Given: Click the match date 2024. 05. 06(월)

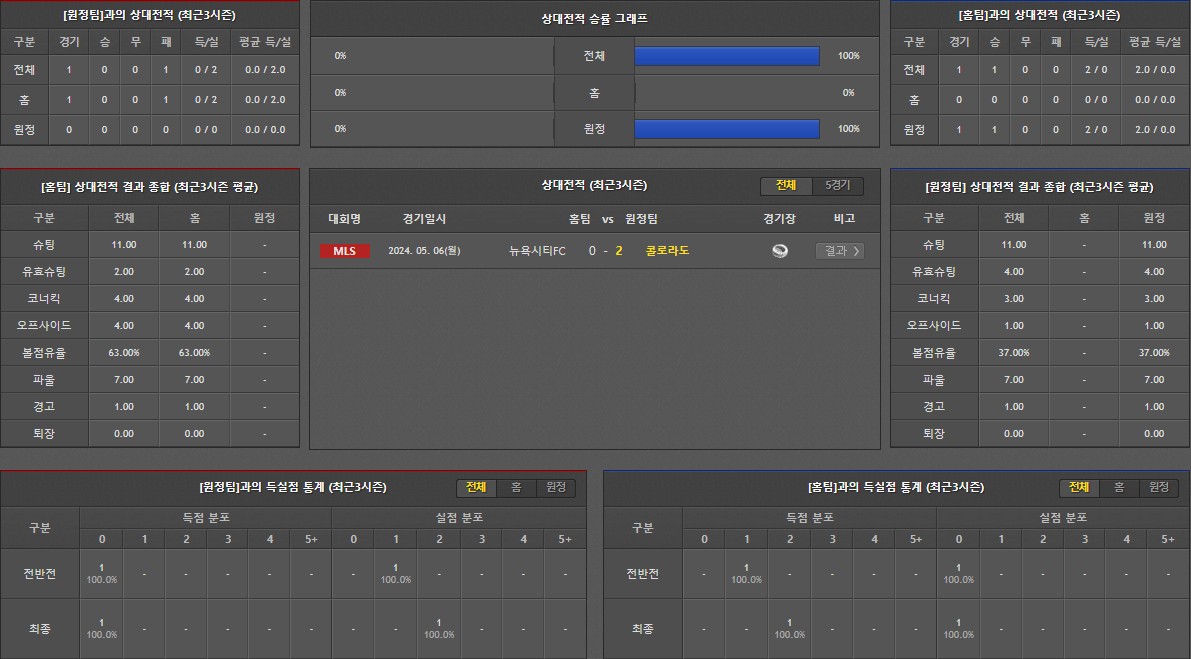Looking at the screenshot, I should (424, 251).
